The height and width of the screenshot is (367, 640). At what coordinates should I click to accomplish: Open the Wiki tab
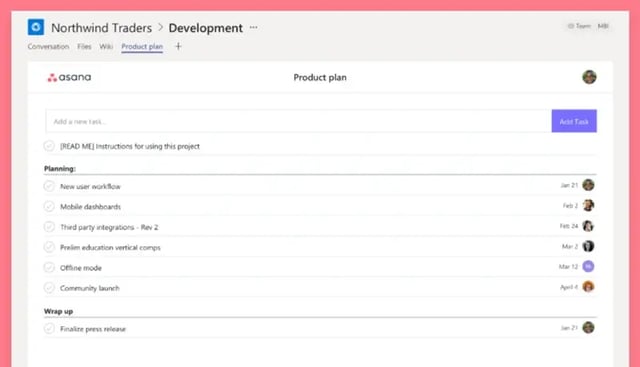[106, 47]
